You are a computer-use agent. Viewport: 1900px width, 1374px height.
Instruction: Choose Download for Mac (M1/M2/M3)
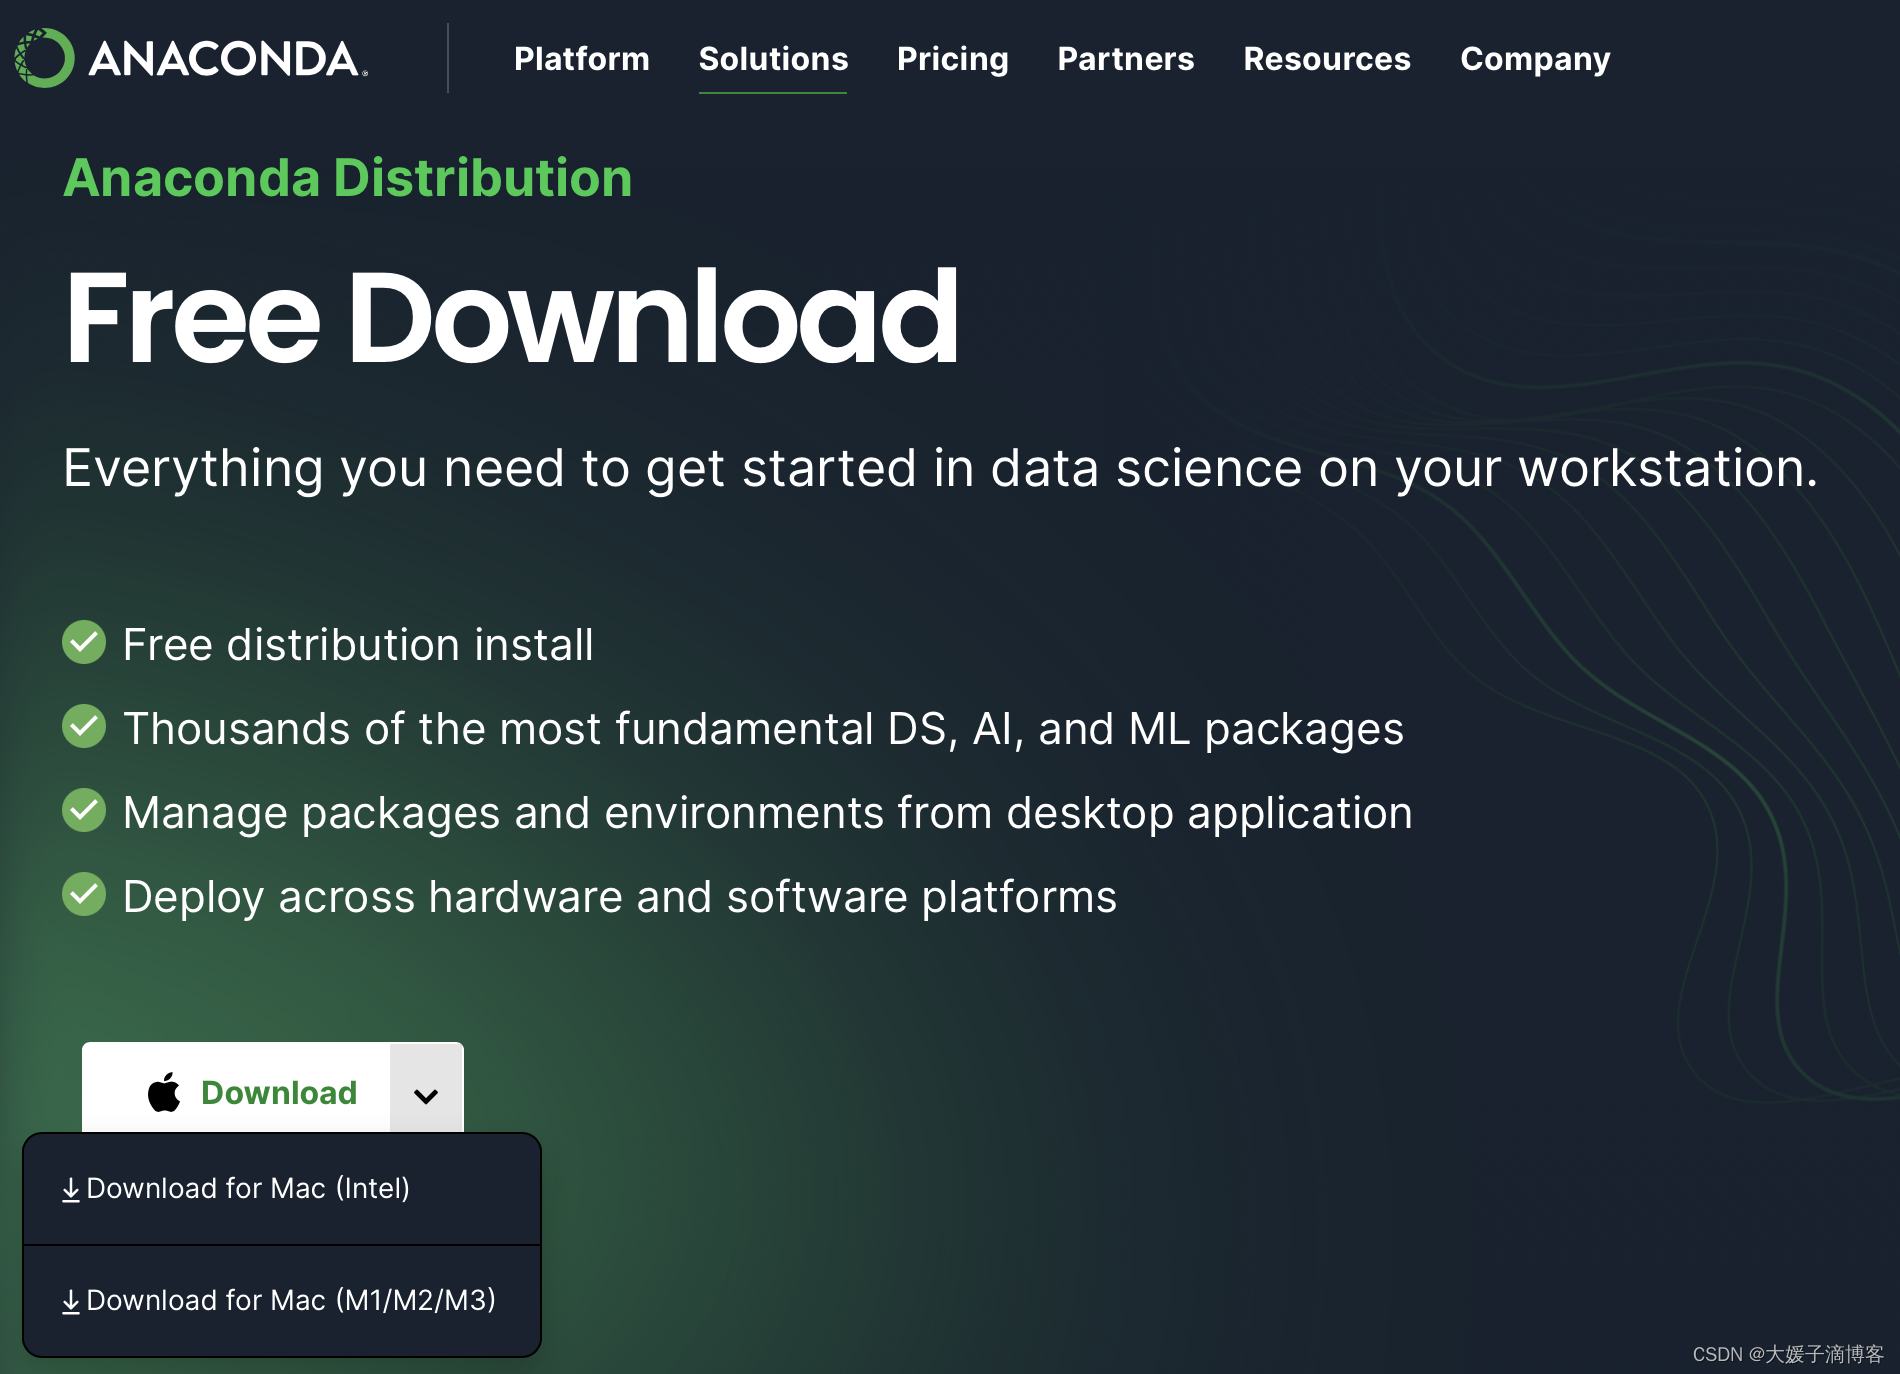pos(282,1301)
